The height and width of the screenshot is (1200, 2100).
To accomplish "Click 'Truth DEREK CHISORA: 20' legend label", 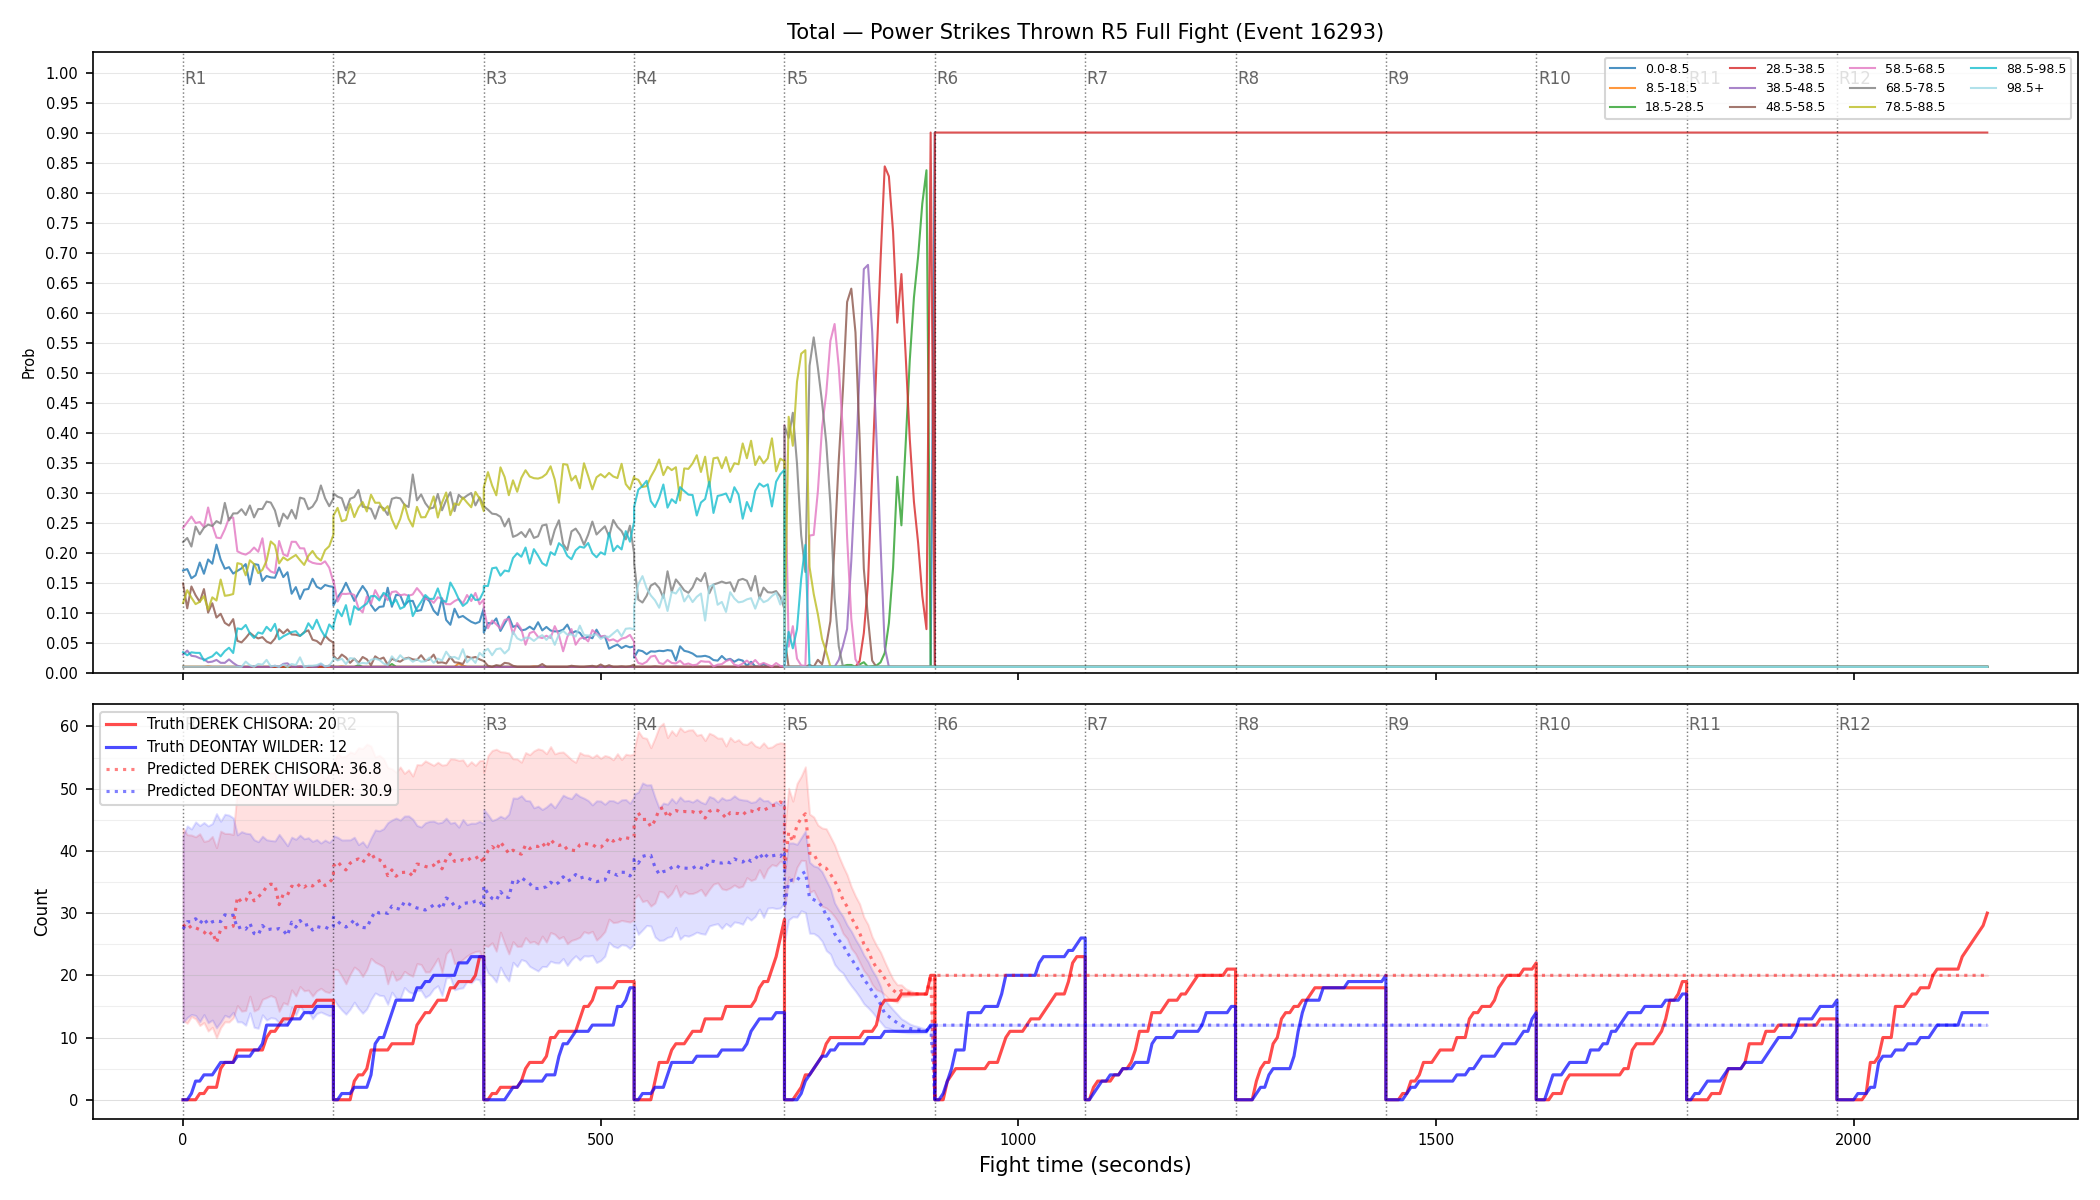I will (241, 724).
